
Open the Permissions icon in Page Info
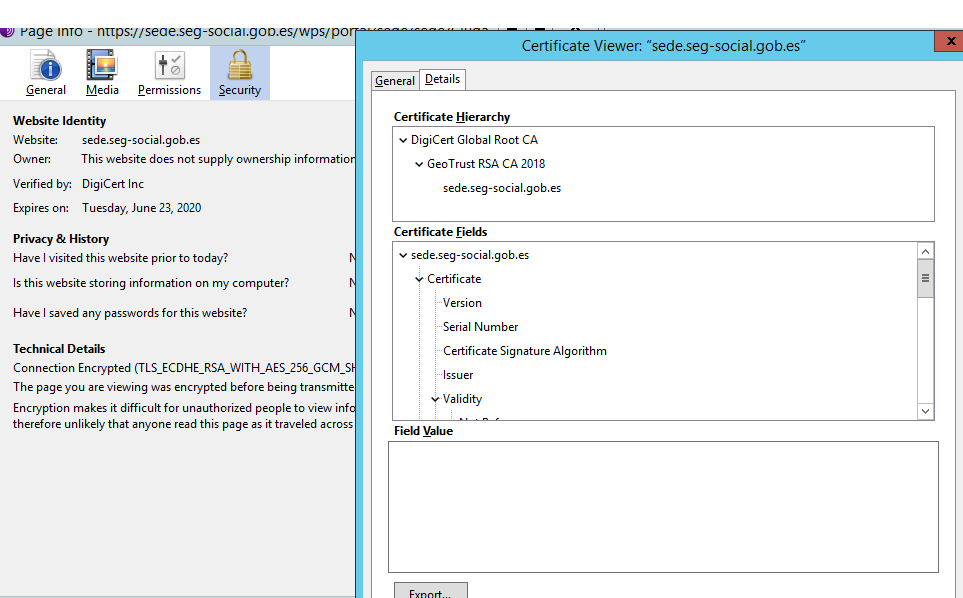pyautogui.click(x=170, y=73)
